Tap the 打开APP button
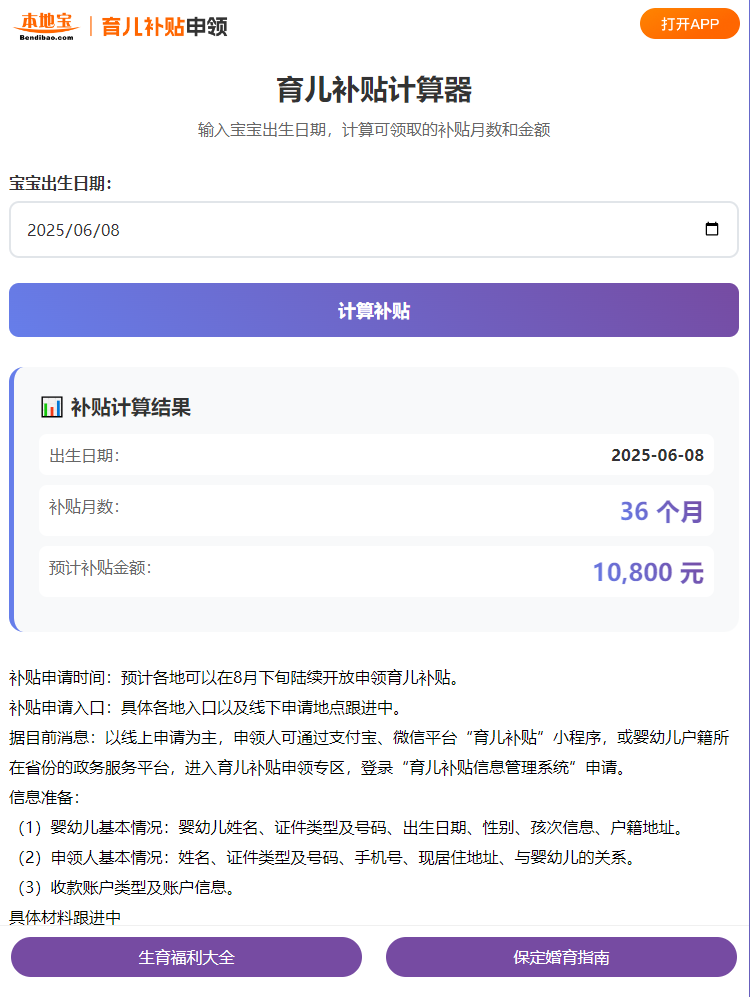Image resolution: width=750 pixels, height=997 pixels. pos(690,24)
